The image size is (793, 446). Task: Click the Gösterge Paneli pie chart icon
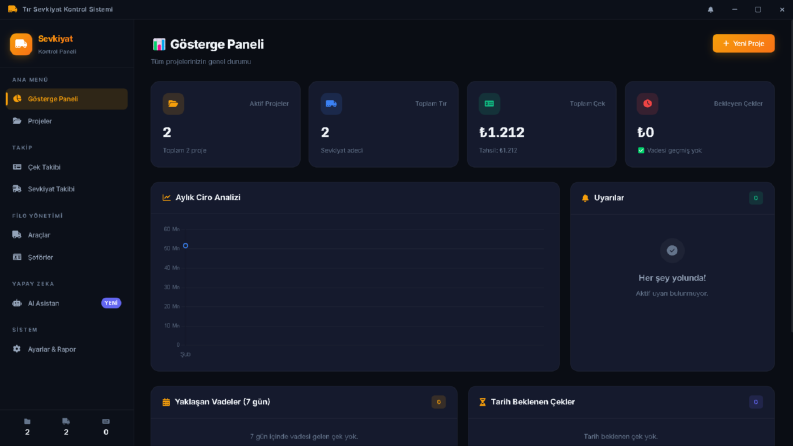click(17, 99)
